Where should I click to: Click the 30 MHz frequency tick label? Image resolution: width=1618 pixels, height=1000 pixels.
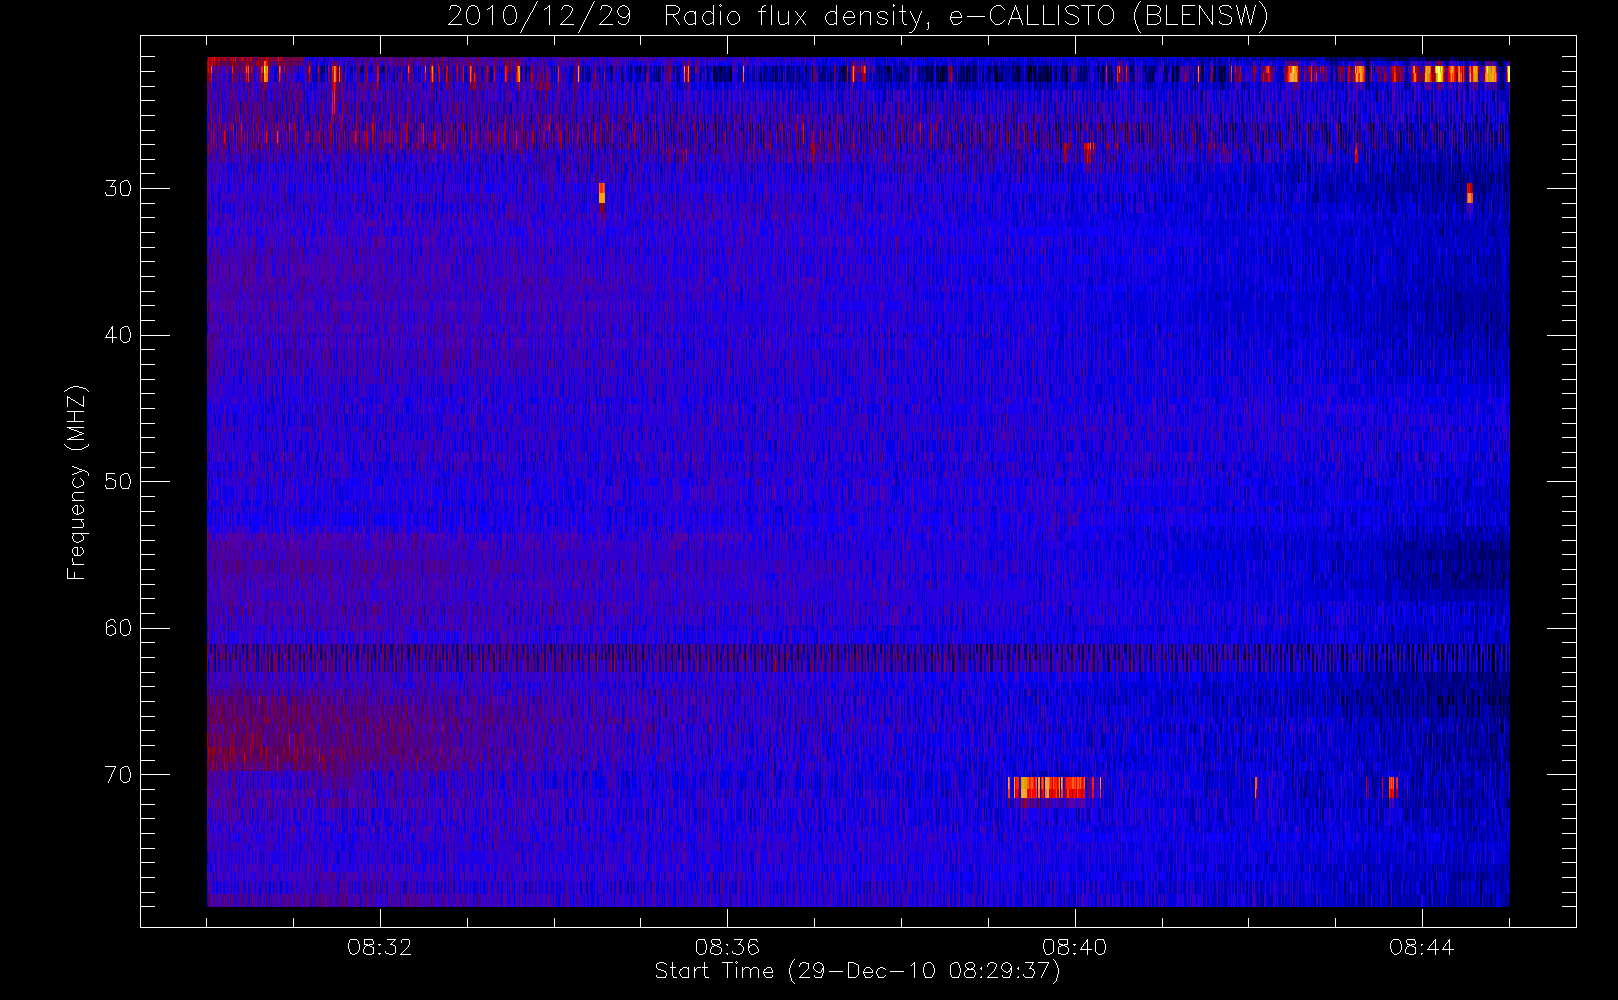tap(118, 189)
